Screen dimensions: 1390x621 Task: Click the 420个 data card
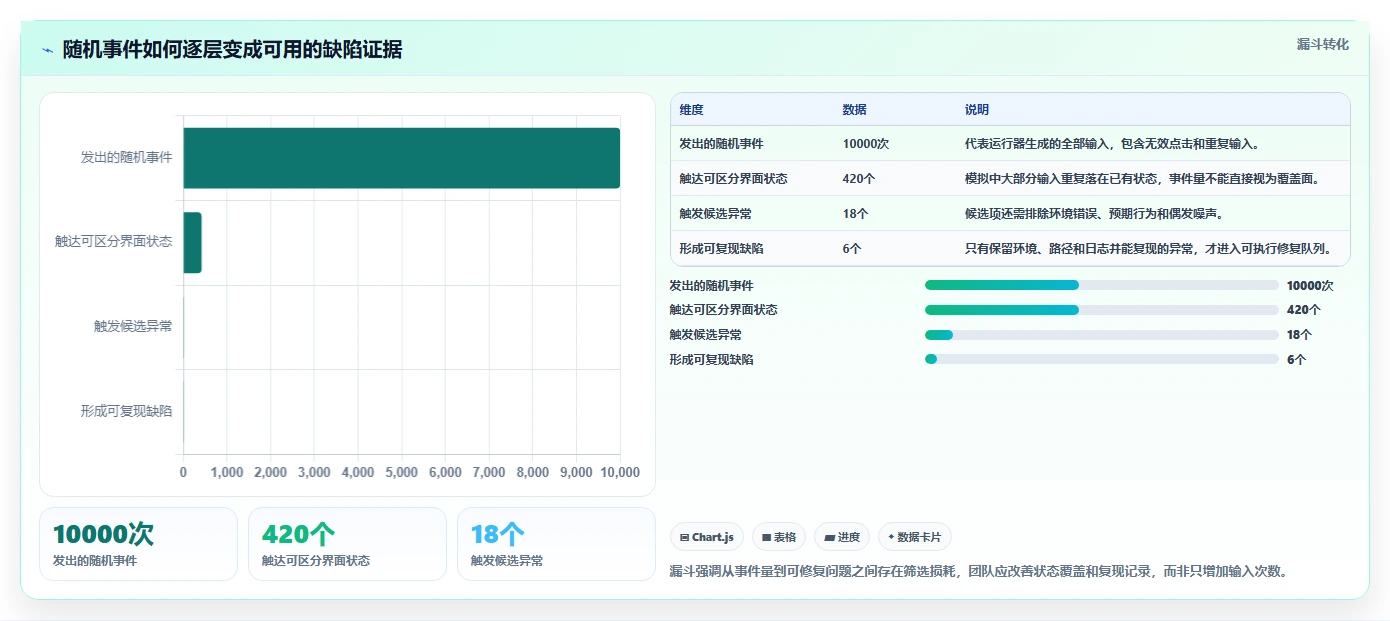347,544
